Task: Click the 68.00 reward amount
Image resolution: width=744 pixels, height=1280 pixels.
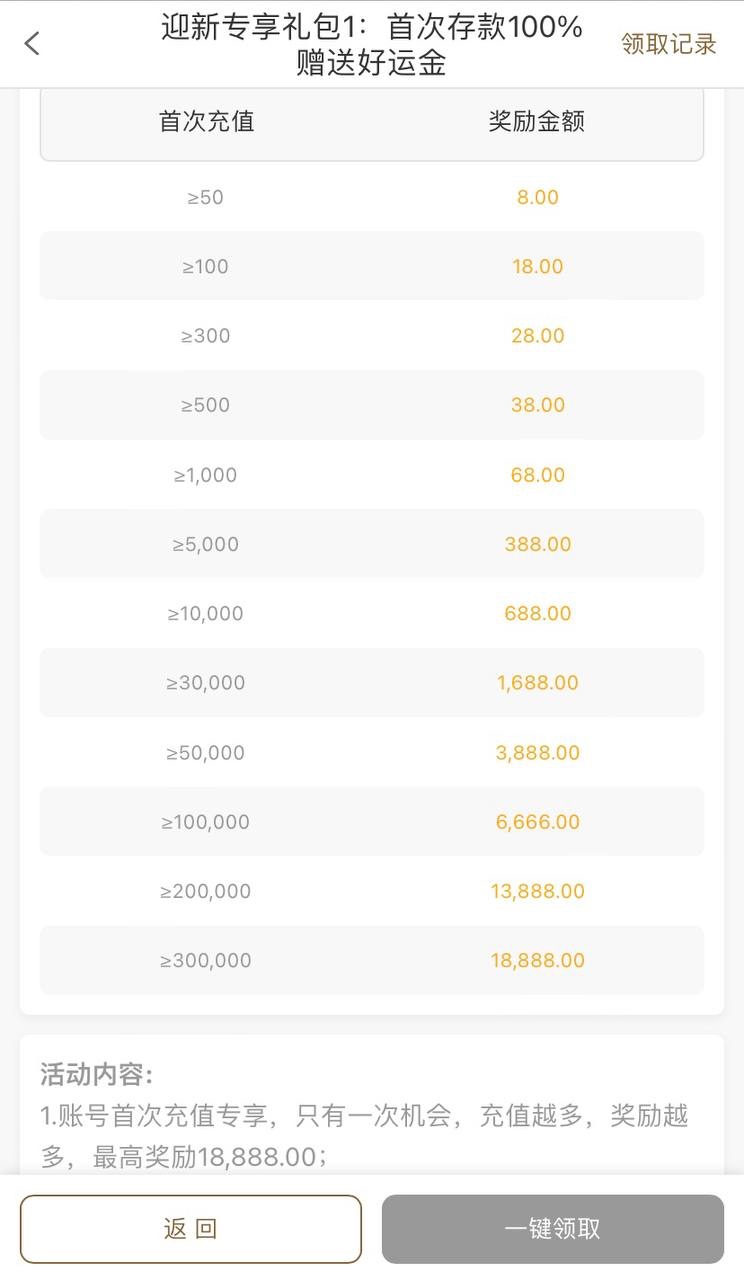Action: 537,475
